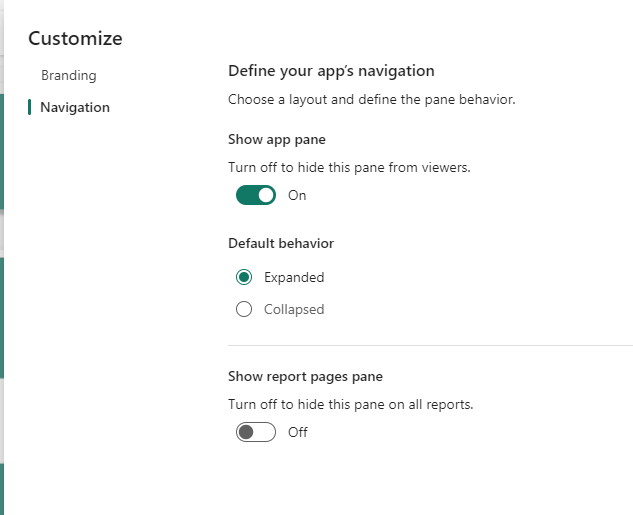633x515 pixels.
Task: Select the Expanded radio button
Action: coord(244,277)
